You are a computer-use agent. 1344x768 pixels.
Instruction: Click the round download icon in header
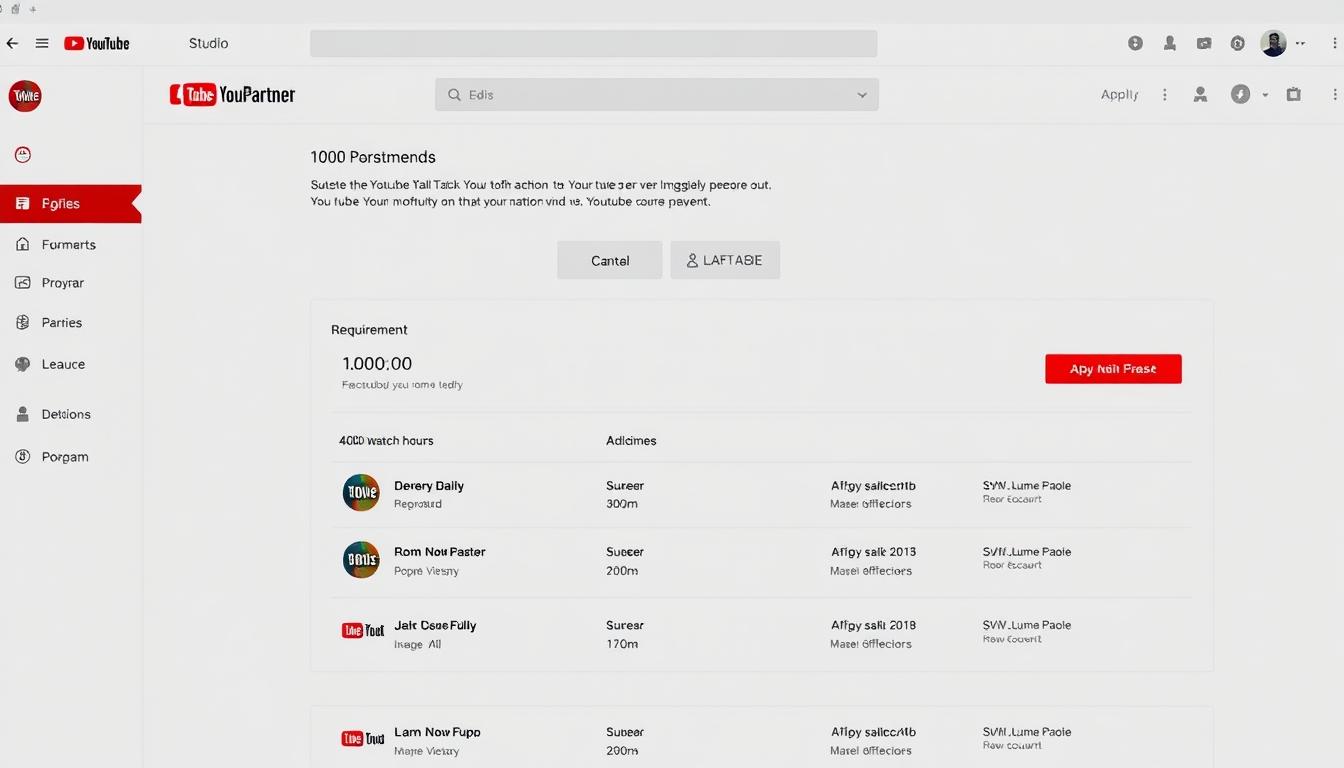tap(1135, 43)
